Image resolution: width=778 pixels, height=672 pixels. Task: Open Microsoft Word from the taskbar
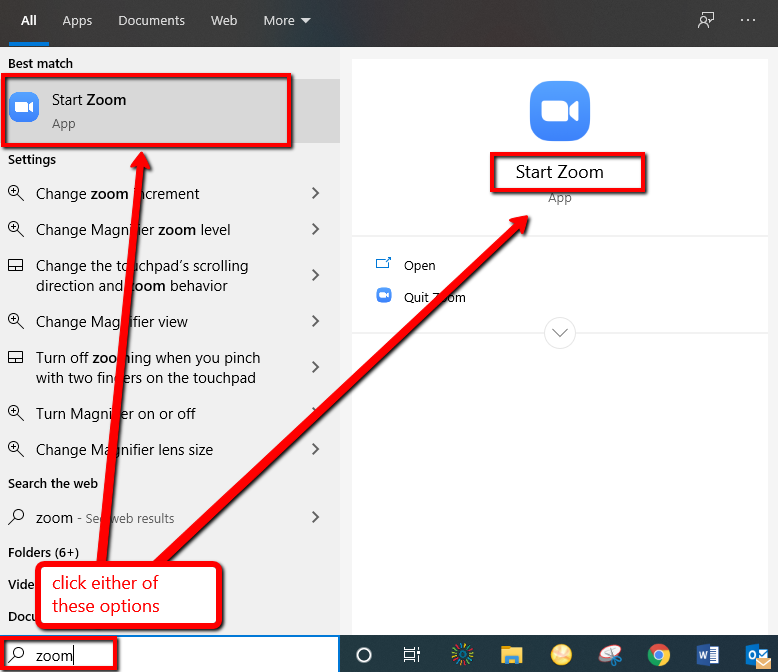click(x=708, y=655)
